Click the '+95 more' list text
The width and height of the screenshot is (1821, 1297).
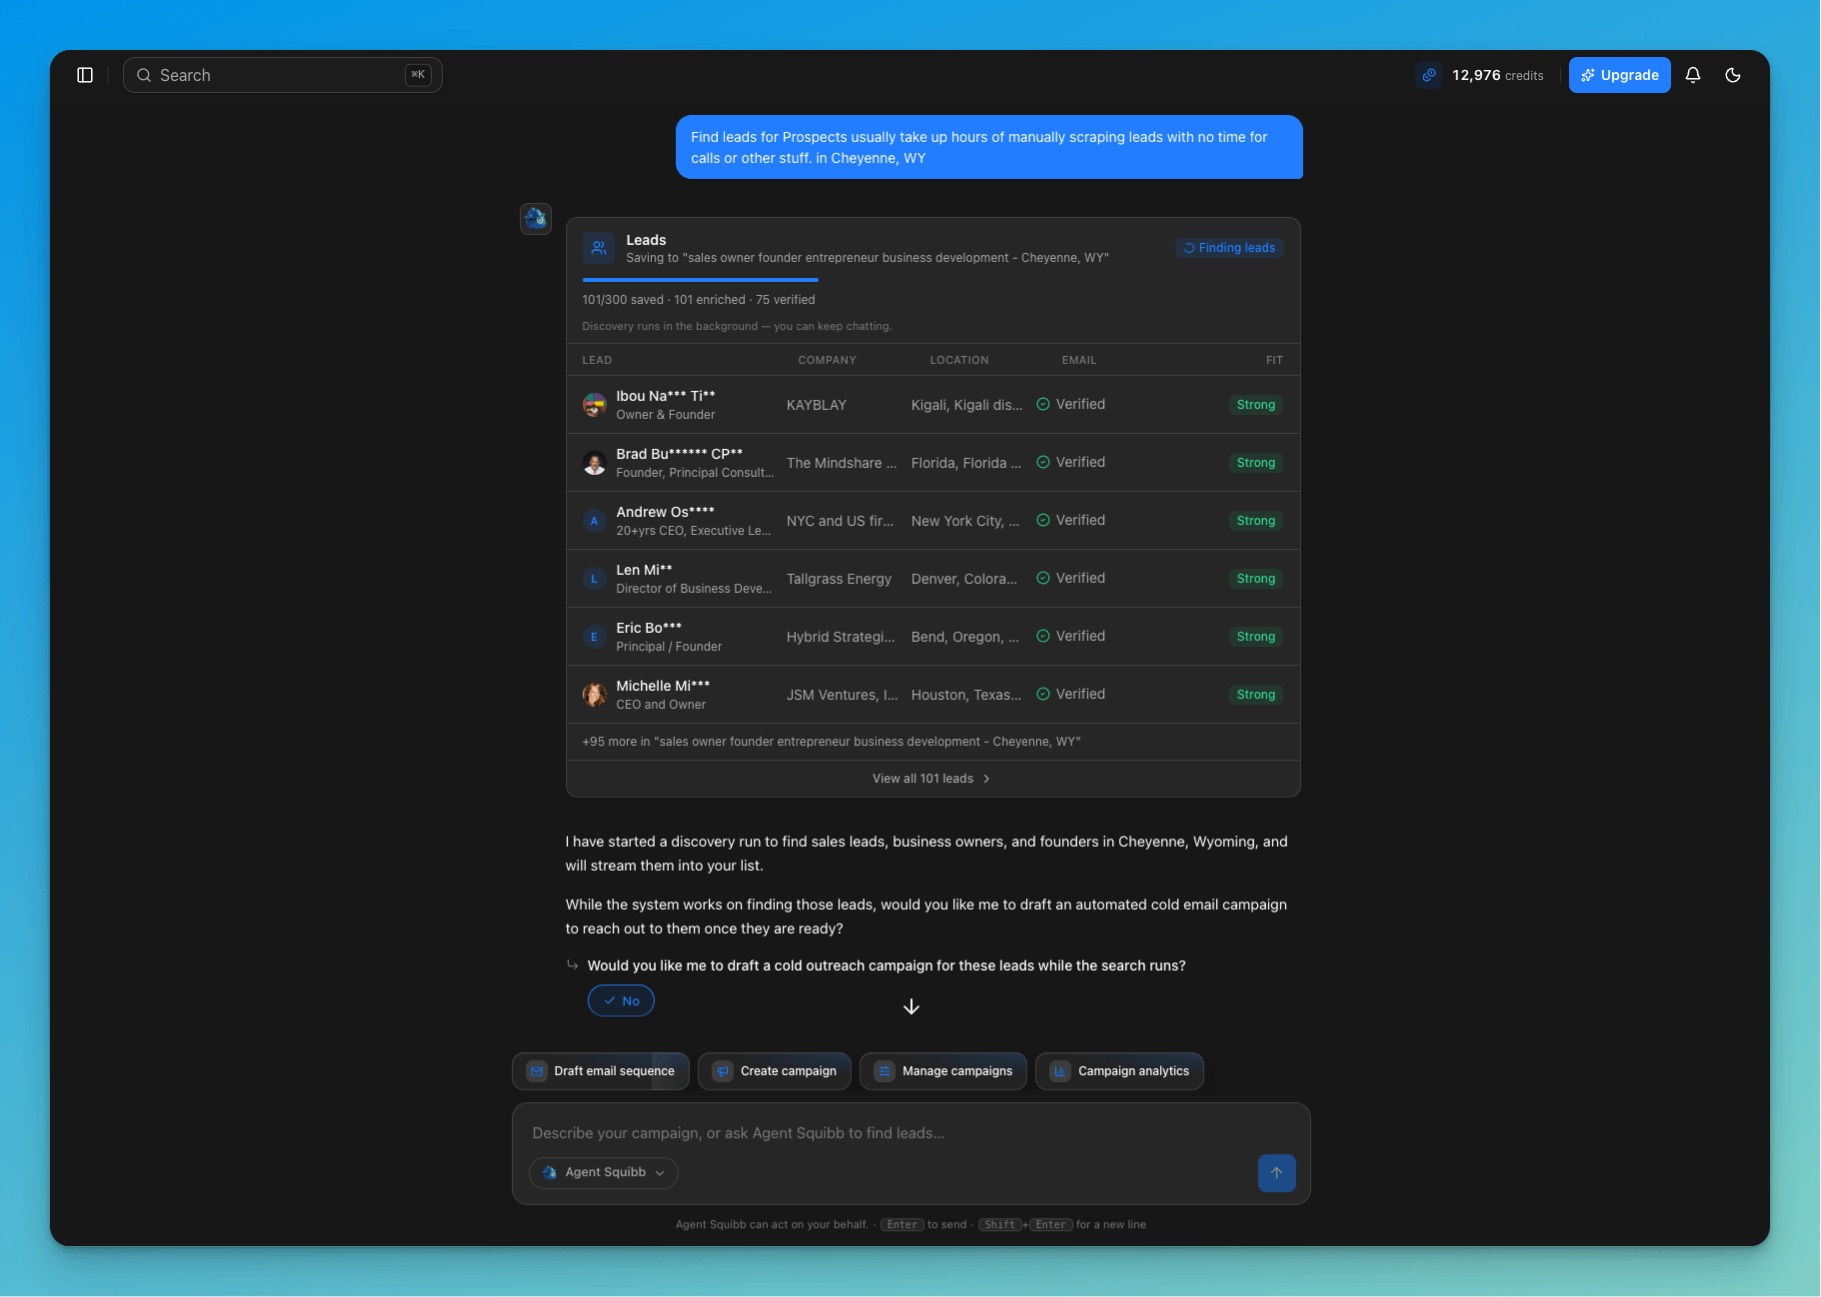point(831,742)
